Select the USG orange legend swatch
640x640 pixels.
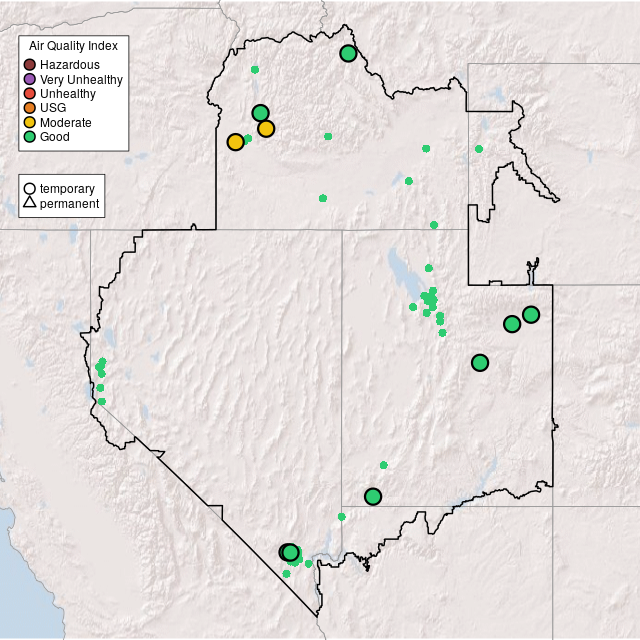tap(30, 107)
